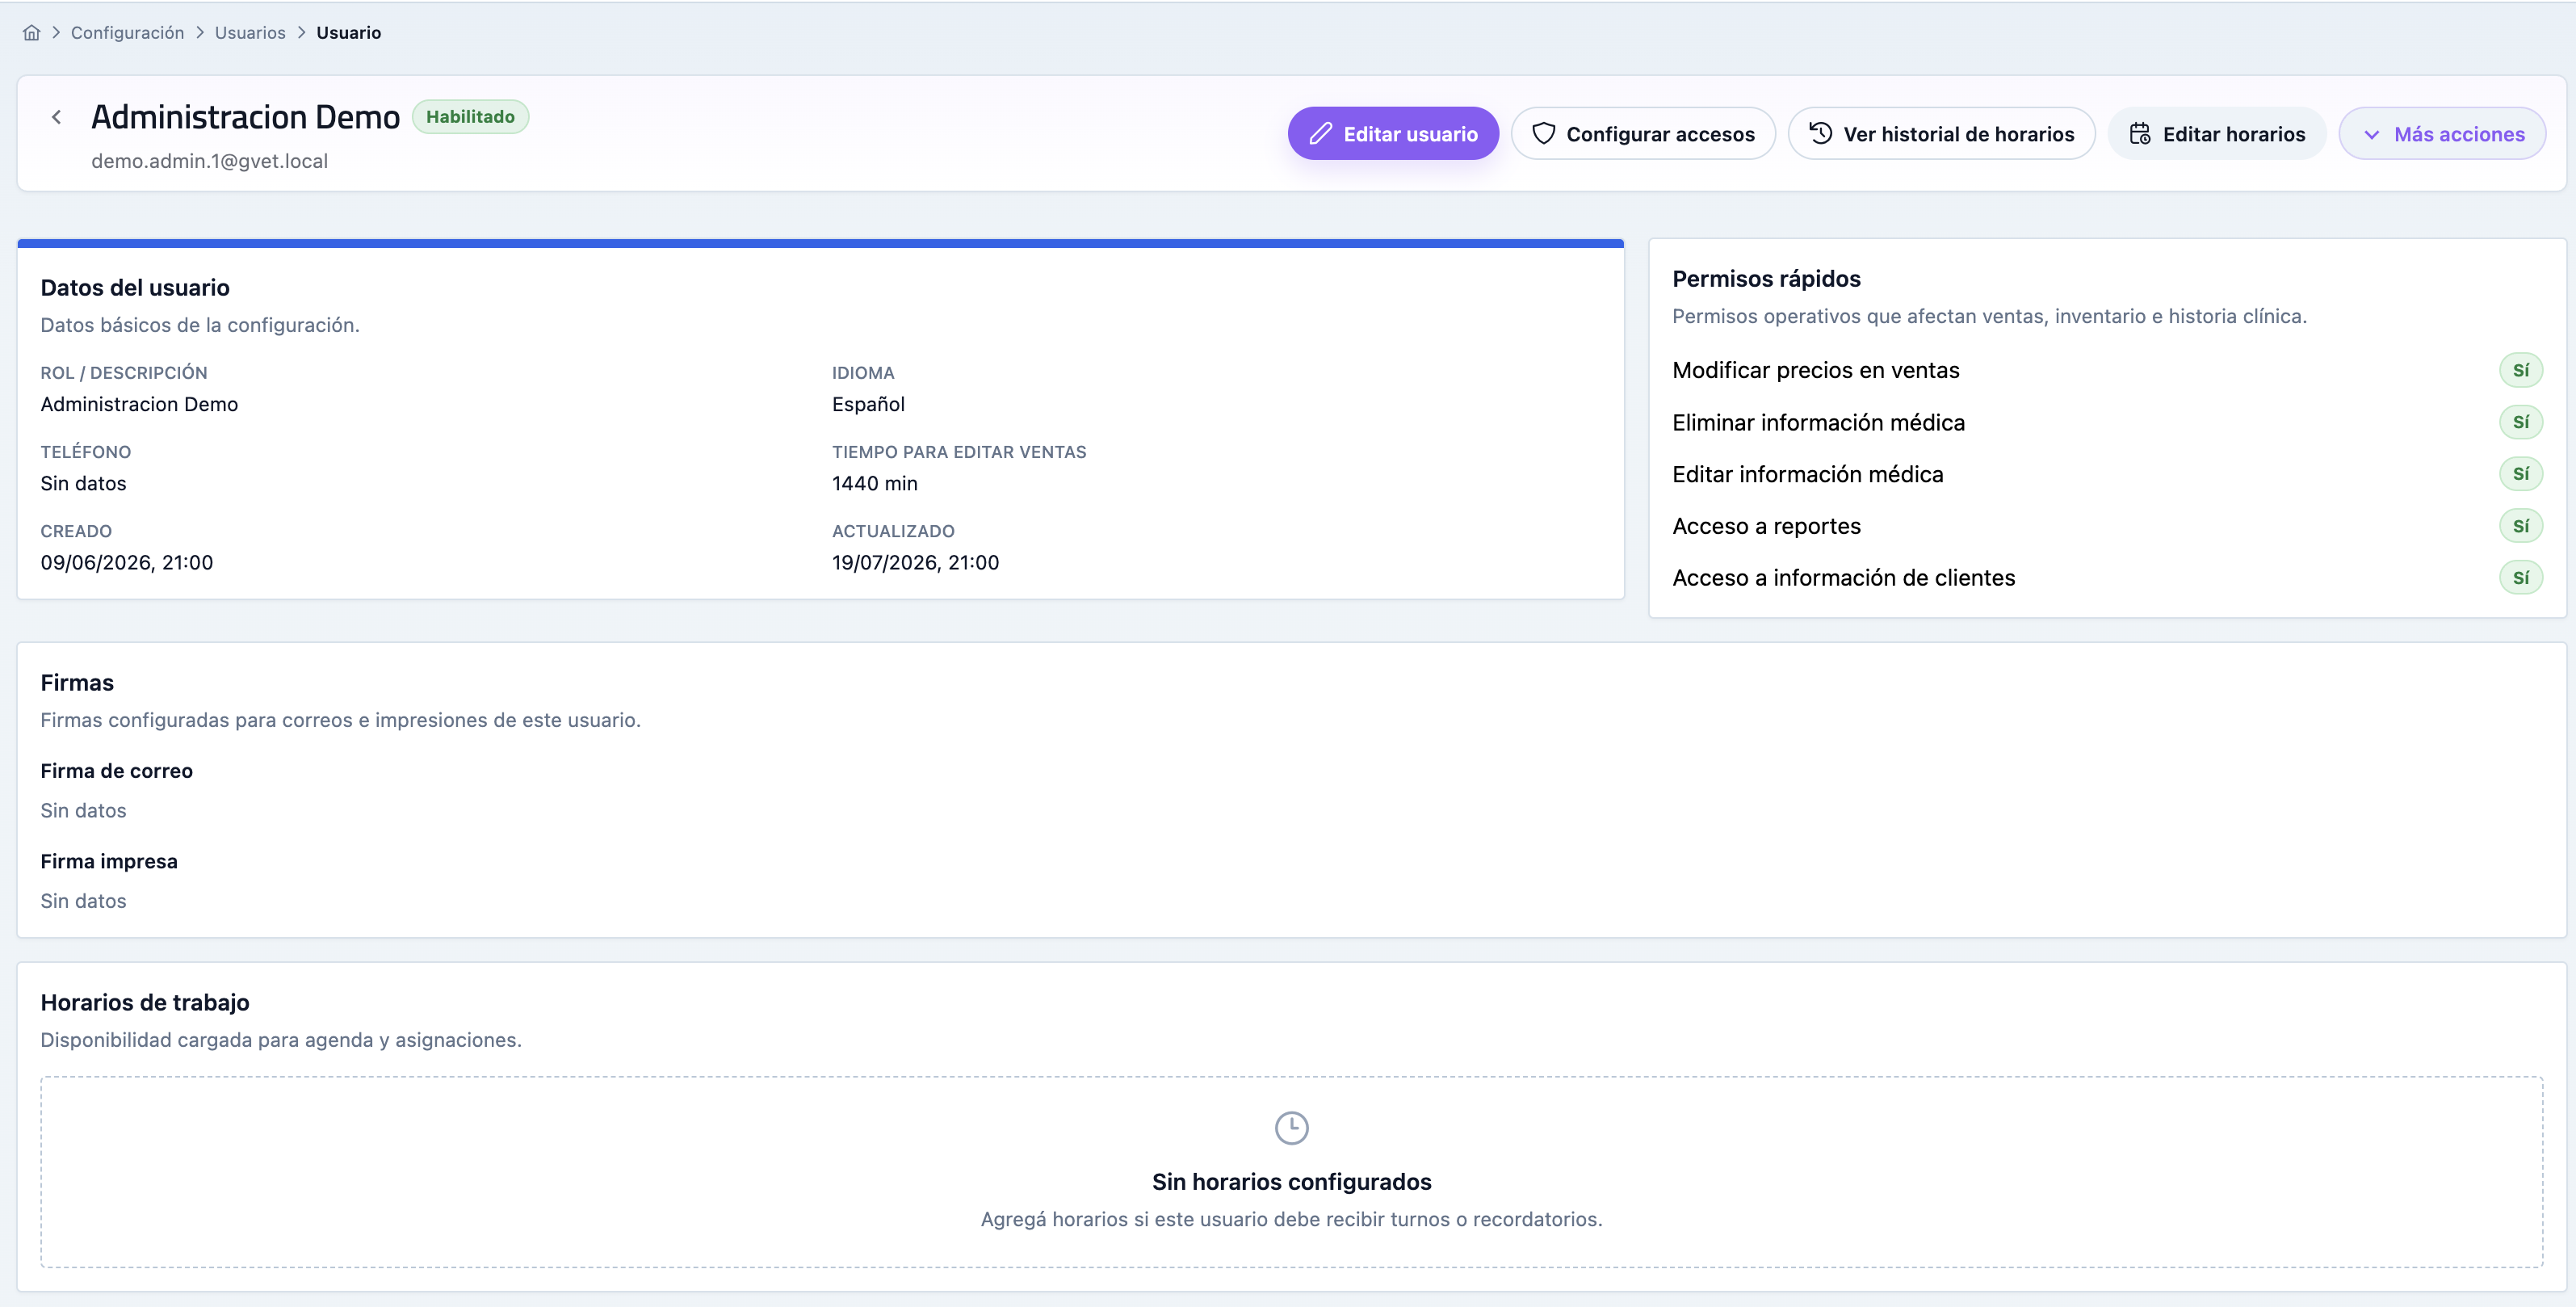Click the TIEMPO PARA EDITAR VENTAS label
The image size is (2576, 1307).
(959, 452)
